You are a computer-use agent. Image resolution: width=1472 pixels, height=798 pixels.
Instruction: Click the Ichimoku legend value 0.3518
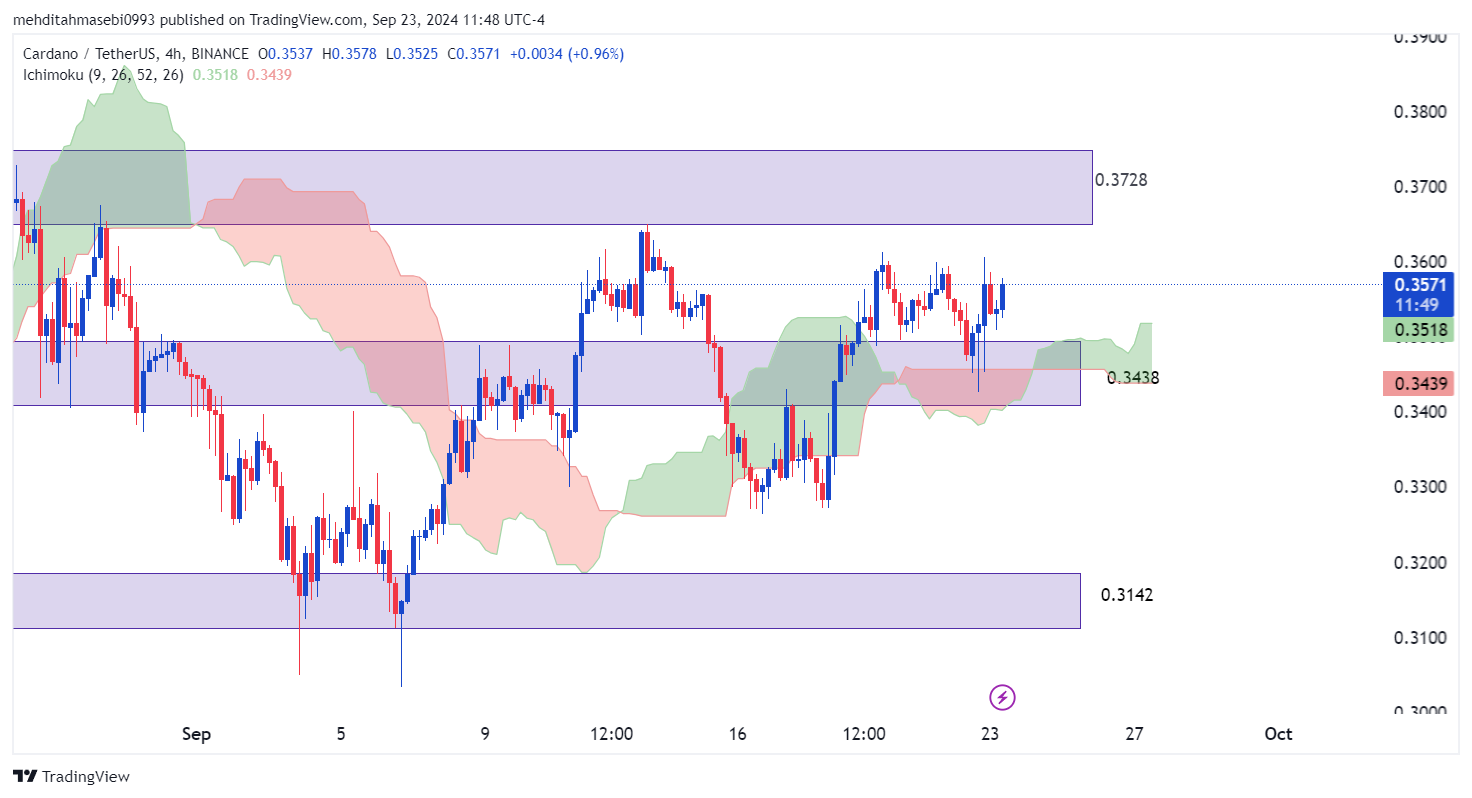[x=215, y=74]
